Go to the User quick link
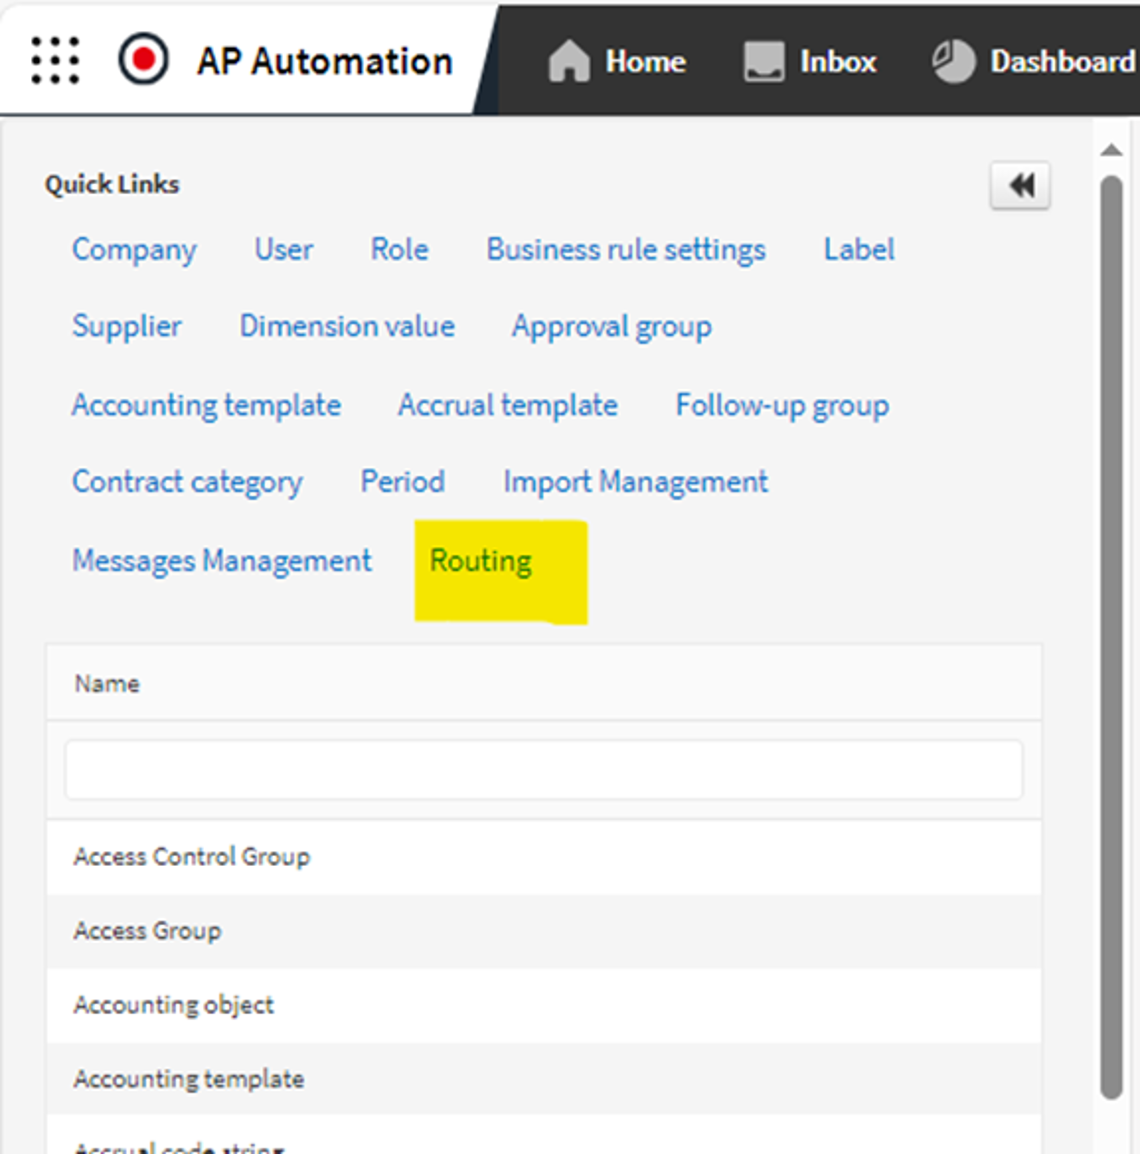This screenshot has width=1140, height=1154. point(283,249)
